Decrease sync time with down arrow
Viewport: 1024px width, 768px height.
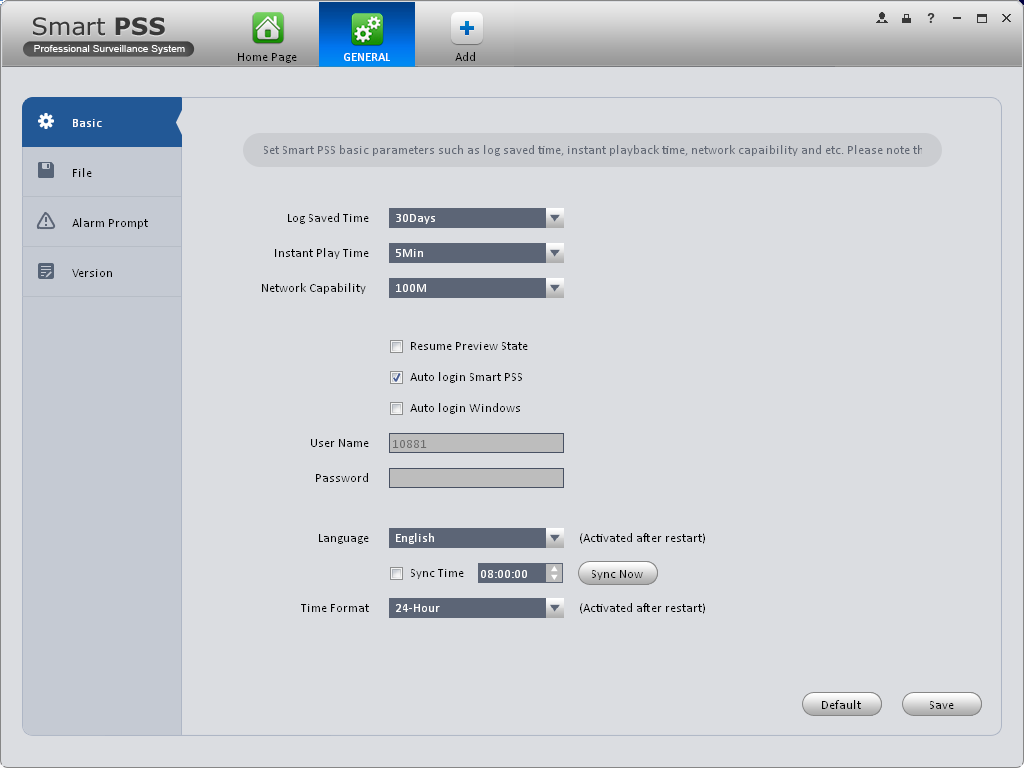[554, 578]
